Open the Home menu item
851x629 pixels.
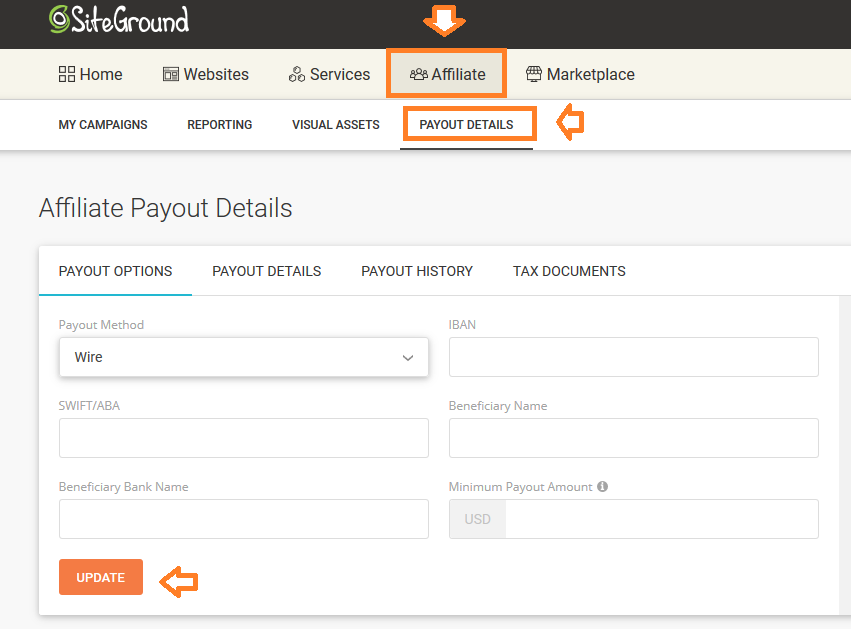pos(91,74)
